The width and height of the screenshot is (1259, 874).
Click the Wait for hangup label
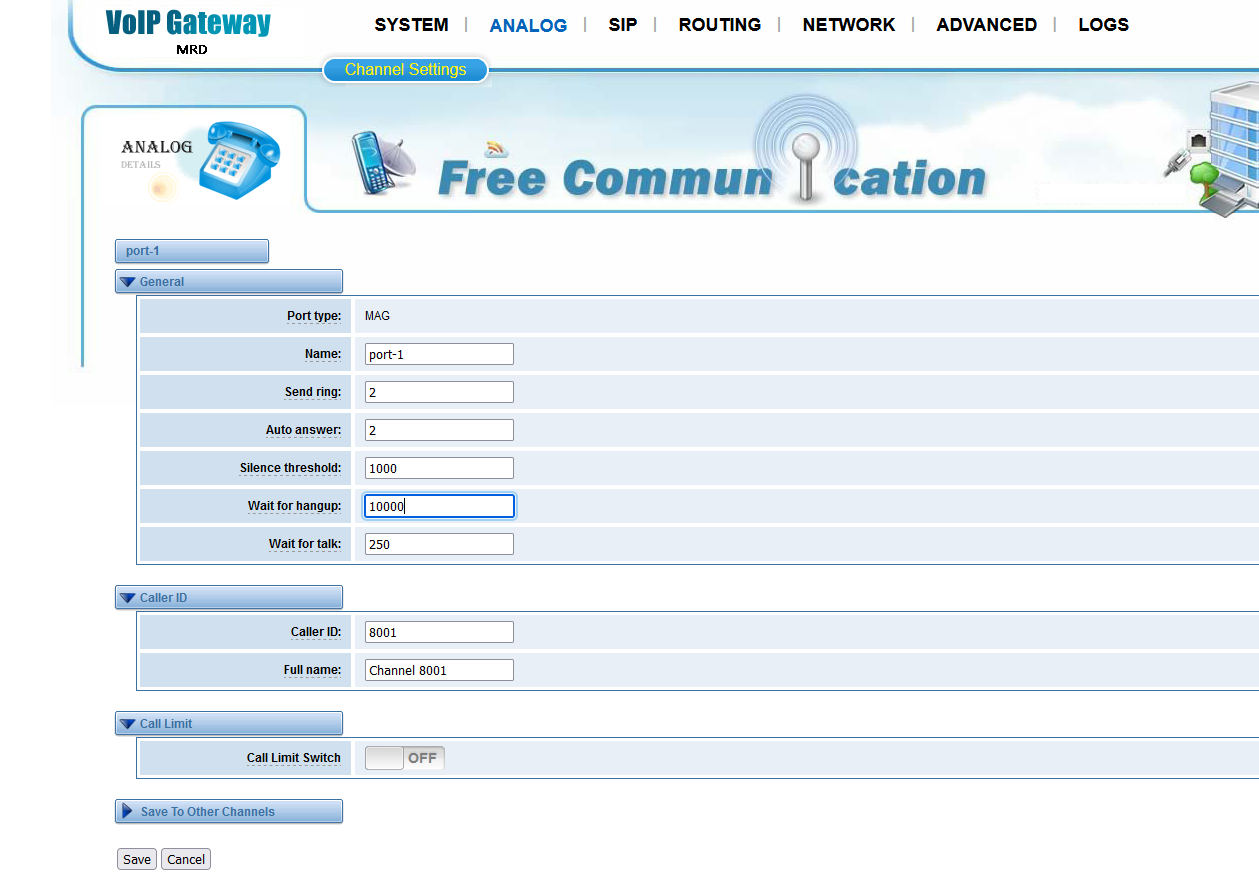tap(295, 506)
